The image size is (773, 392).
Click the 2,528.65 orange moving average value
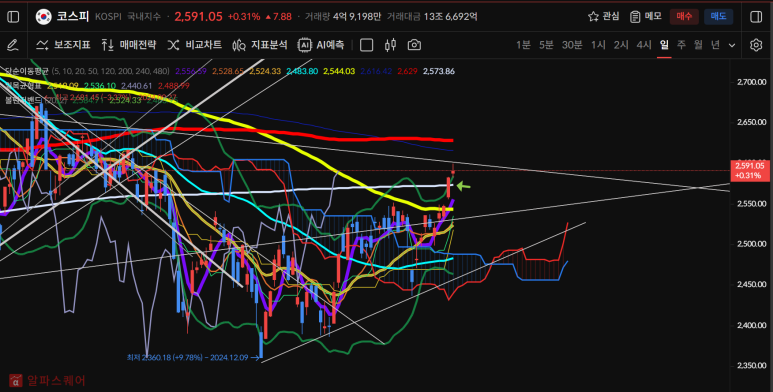coord(228,71)
